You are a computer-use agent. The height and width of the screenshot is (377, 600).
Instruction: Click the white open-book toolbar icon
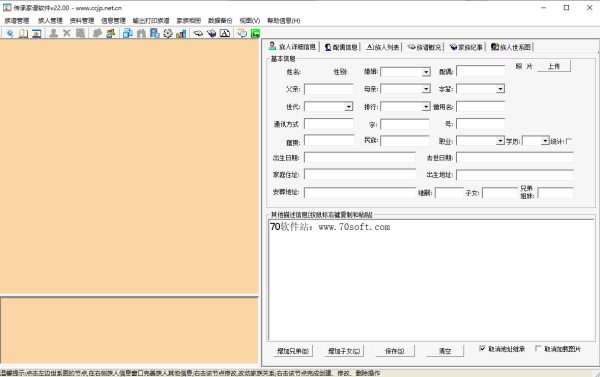pos(198,34)
